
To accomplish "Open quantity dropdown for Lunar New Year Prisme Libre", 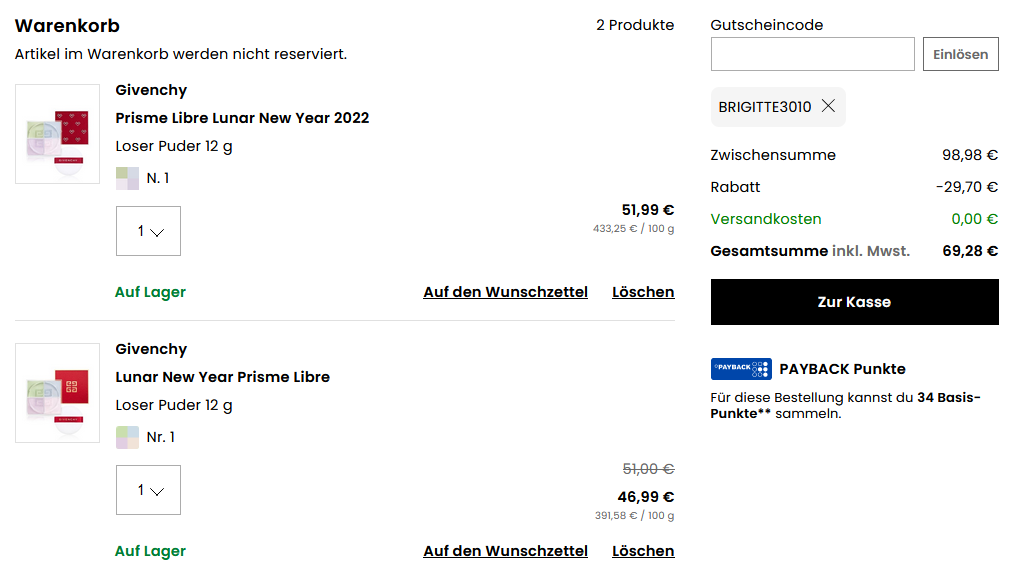I will tap(148, 490).
